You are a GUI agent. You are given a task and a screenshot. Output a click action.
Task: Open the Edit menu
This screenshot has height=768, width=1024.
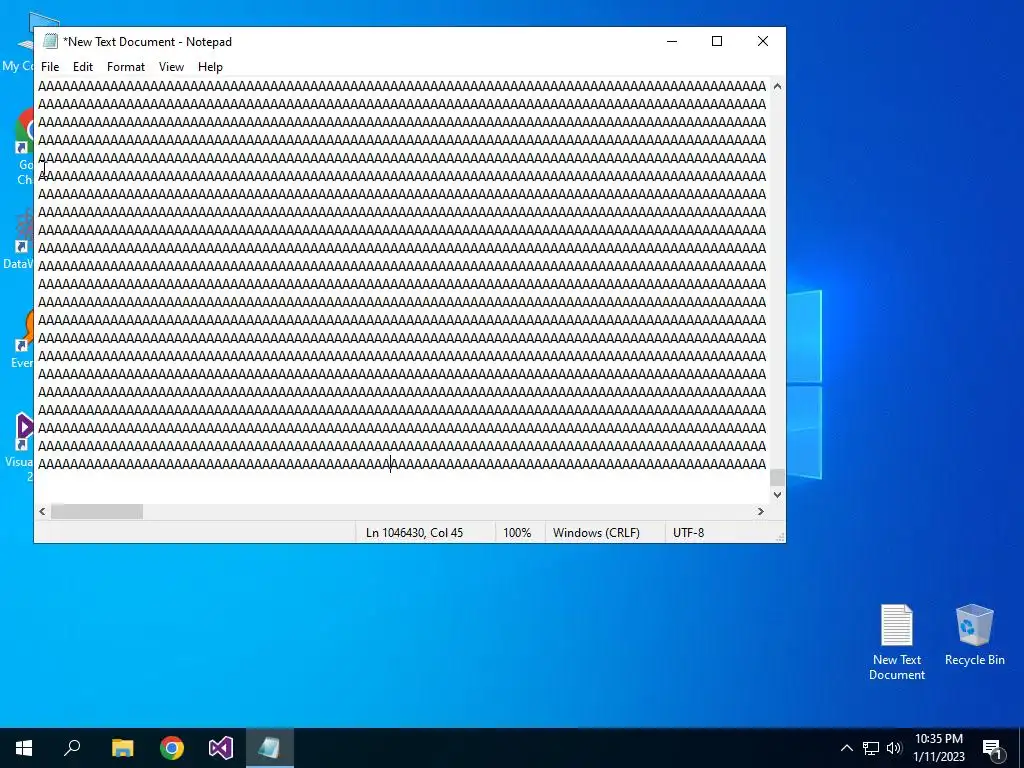82,67
